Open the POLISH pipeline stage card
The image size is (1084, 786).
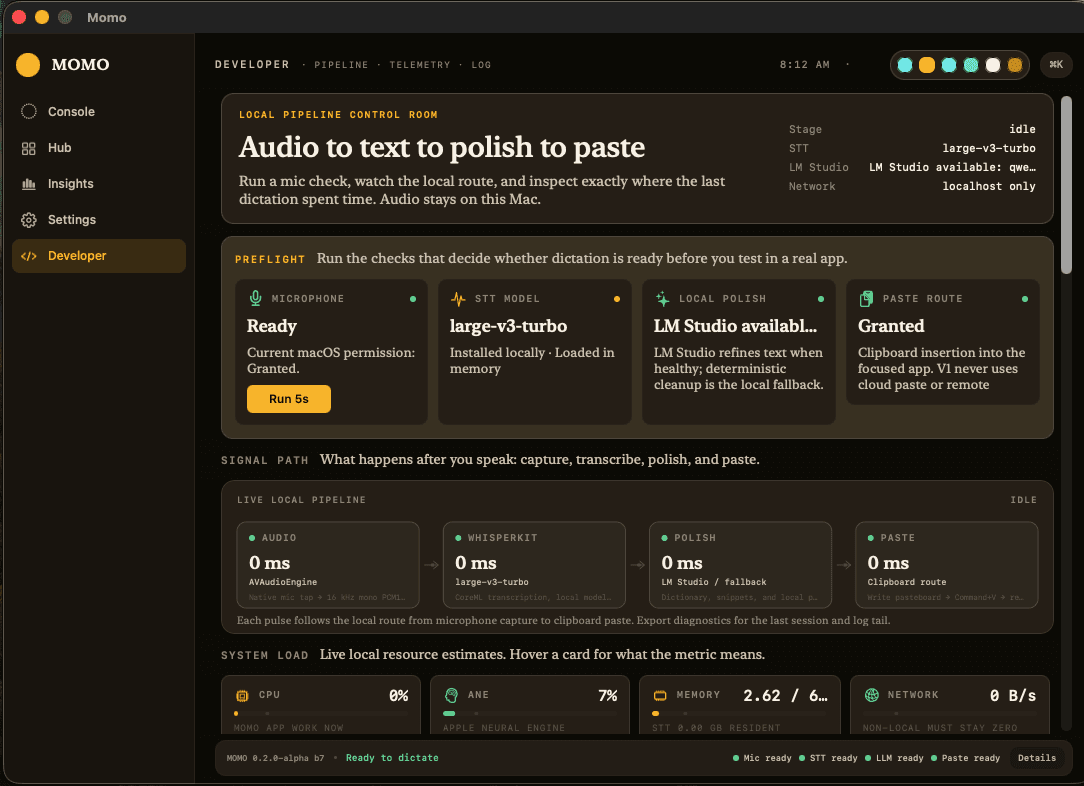pyautogui.click(x=740, y=565)
